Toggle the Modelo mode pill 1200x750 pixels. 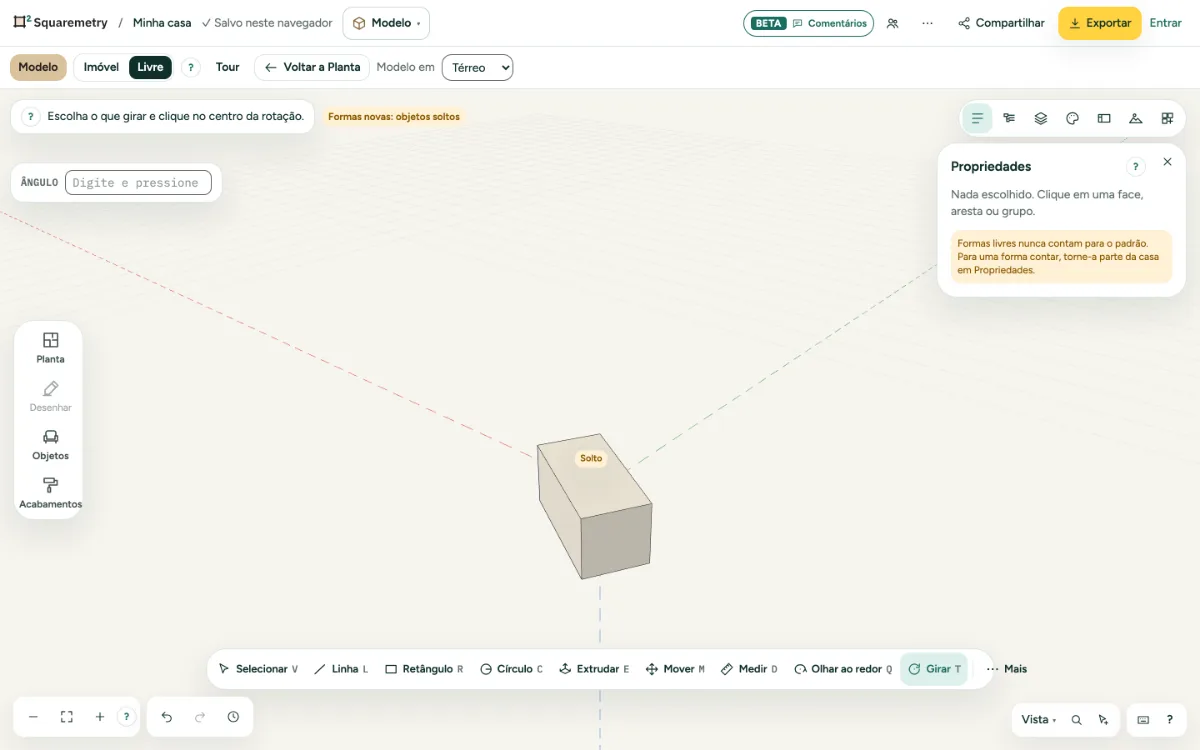coord(38,67)
